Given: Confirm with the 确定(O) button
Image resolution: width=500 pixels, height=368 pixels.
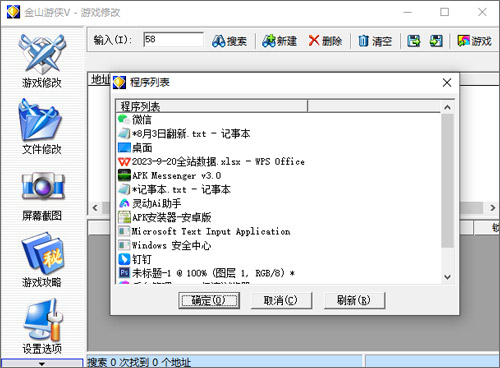Looking at the screenshot, I should coord(209,301).
